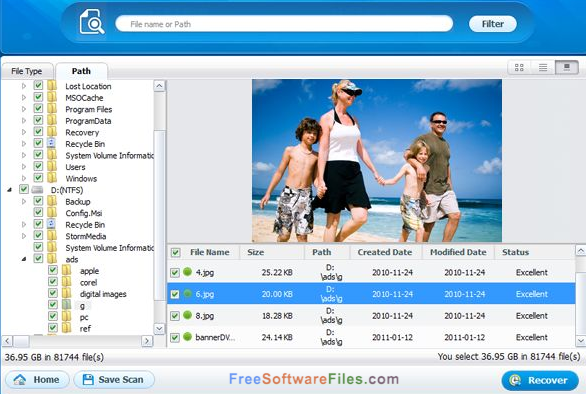Uncheck the ProgramData folder checkbox

[38, 120]
